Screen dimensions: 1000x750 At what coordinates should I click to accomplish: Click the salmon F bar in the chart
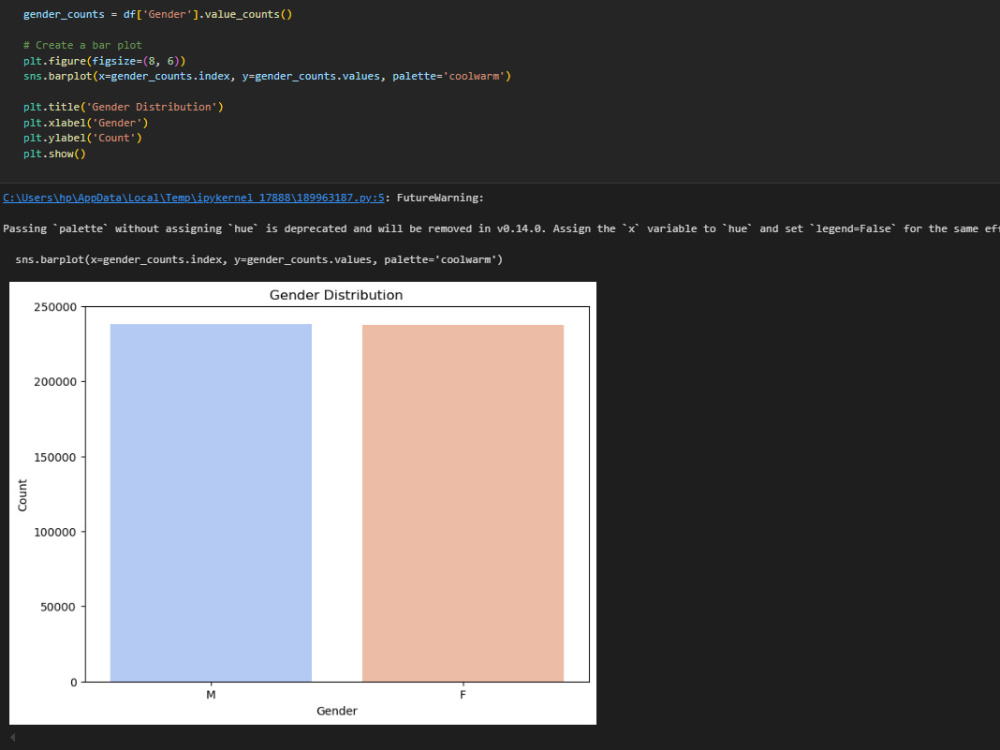(x=463, y=503)
